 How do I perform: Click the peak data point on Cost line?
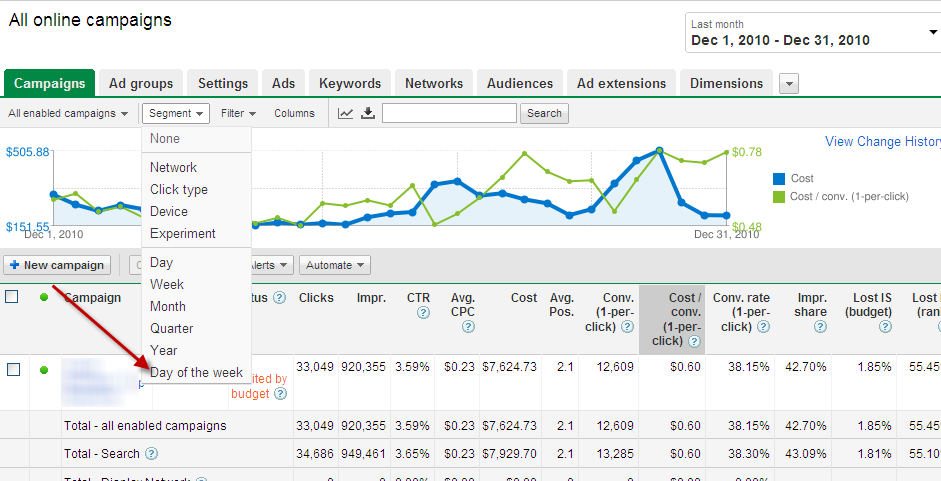[x=659, y=150]
